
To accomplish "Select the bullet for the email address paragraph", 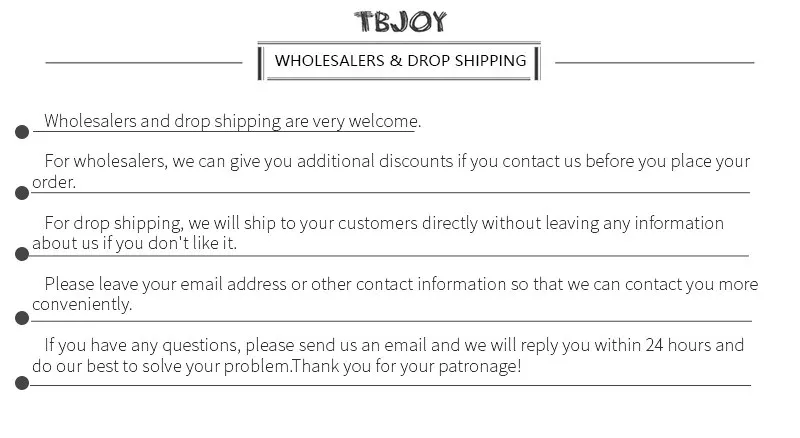I will coord(22,319).
